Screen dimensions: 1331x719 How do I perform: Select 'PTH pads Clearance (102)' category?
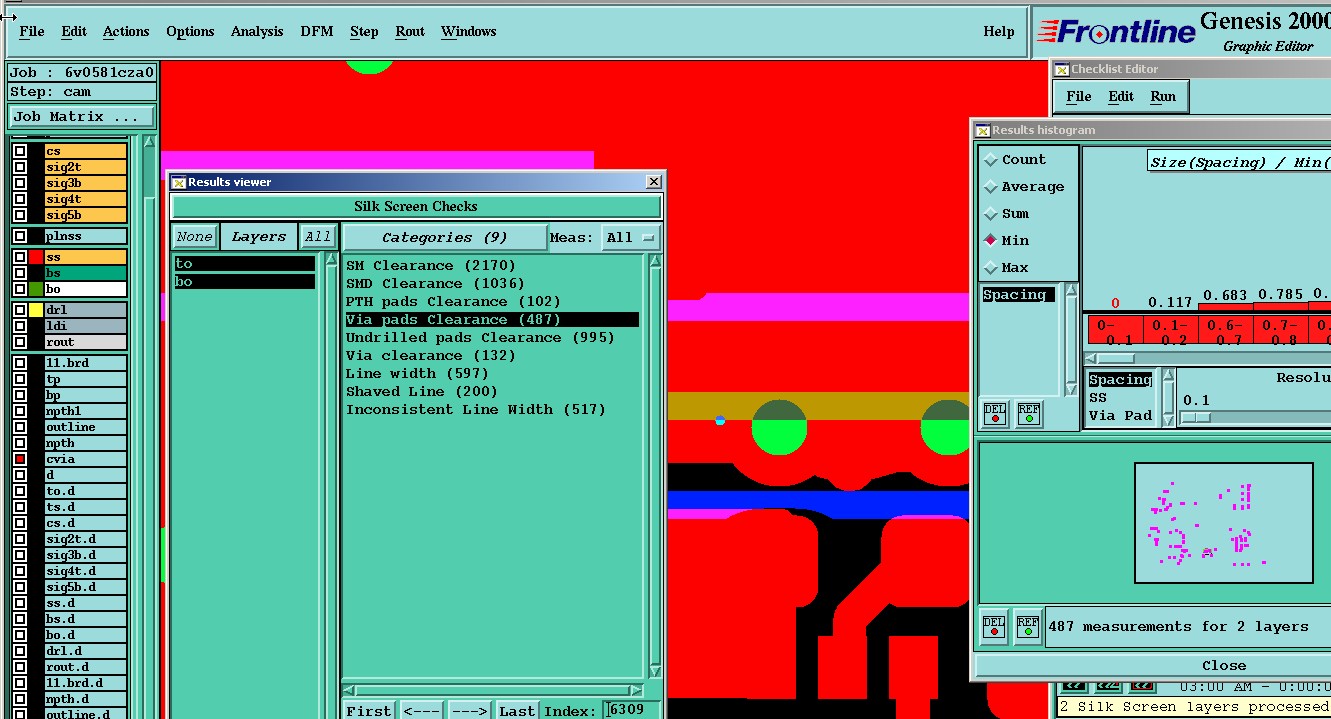453,302
